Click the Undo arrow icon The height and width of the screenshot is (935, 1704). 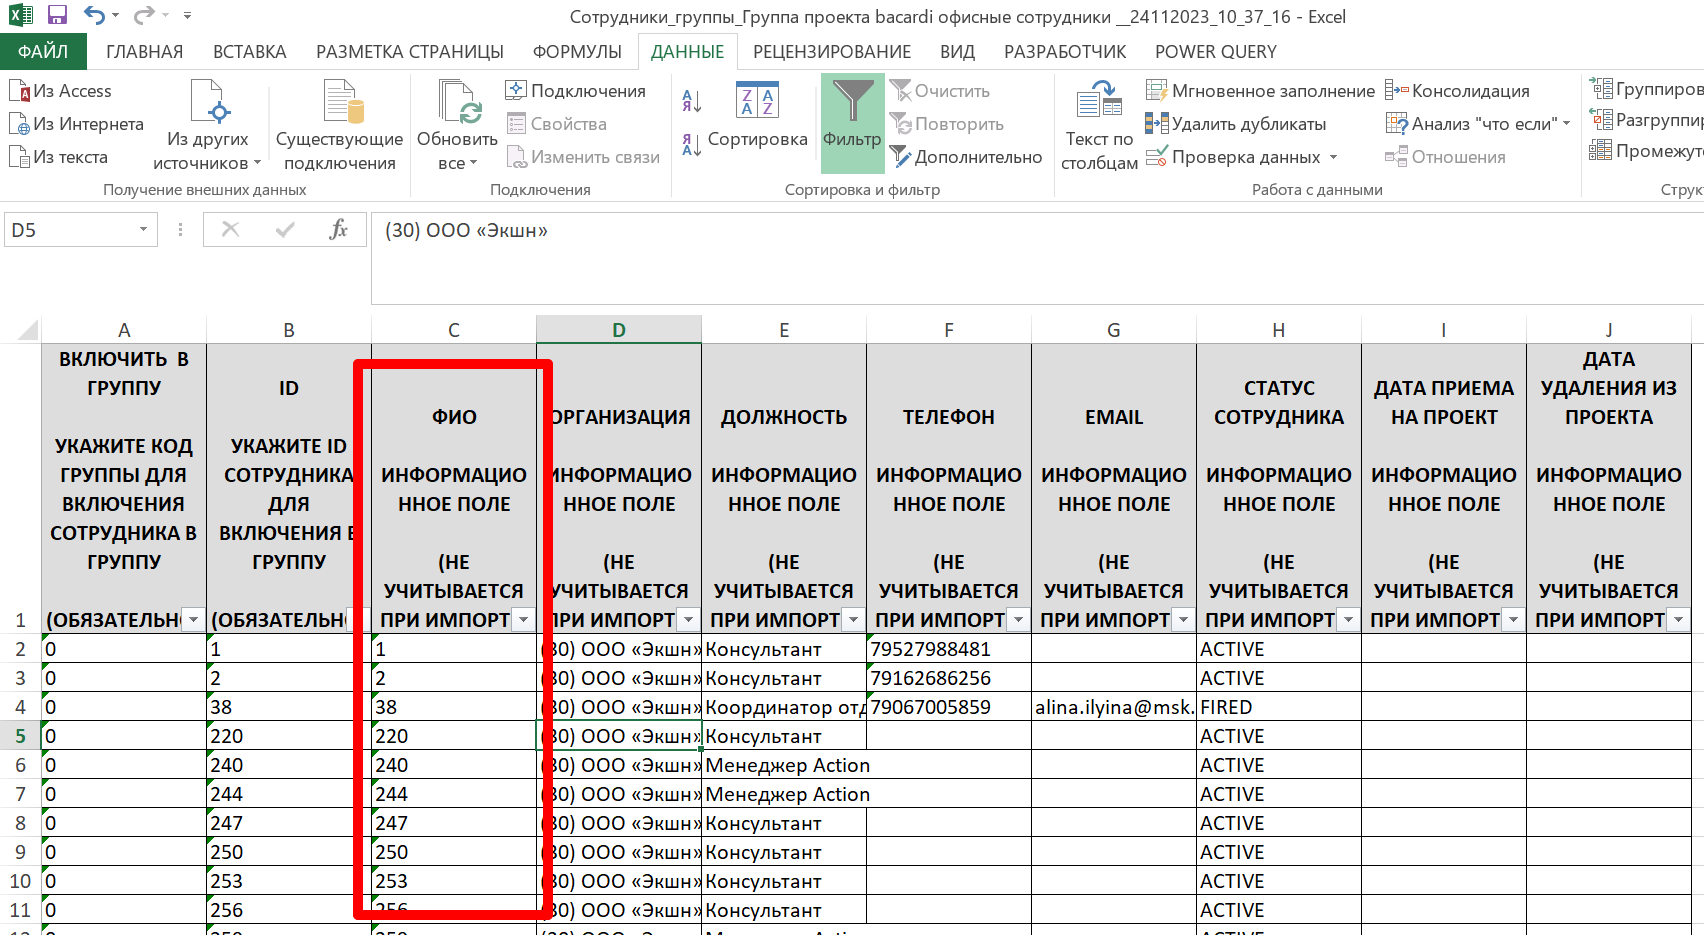point(94,15)
